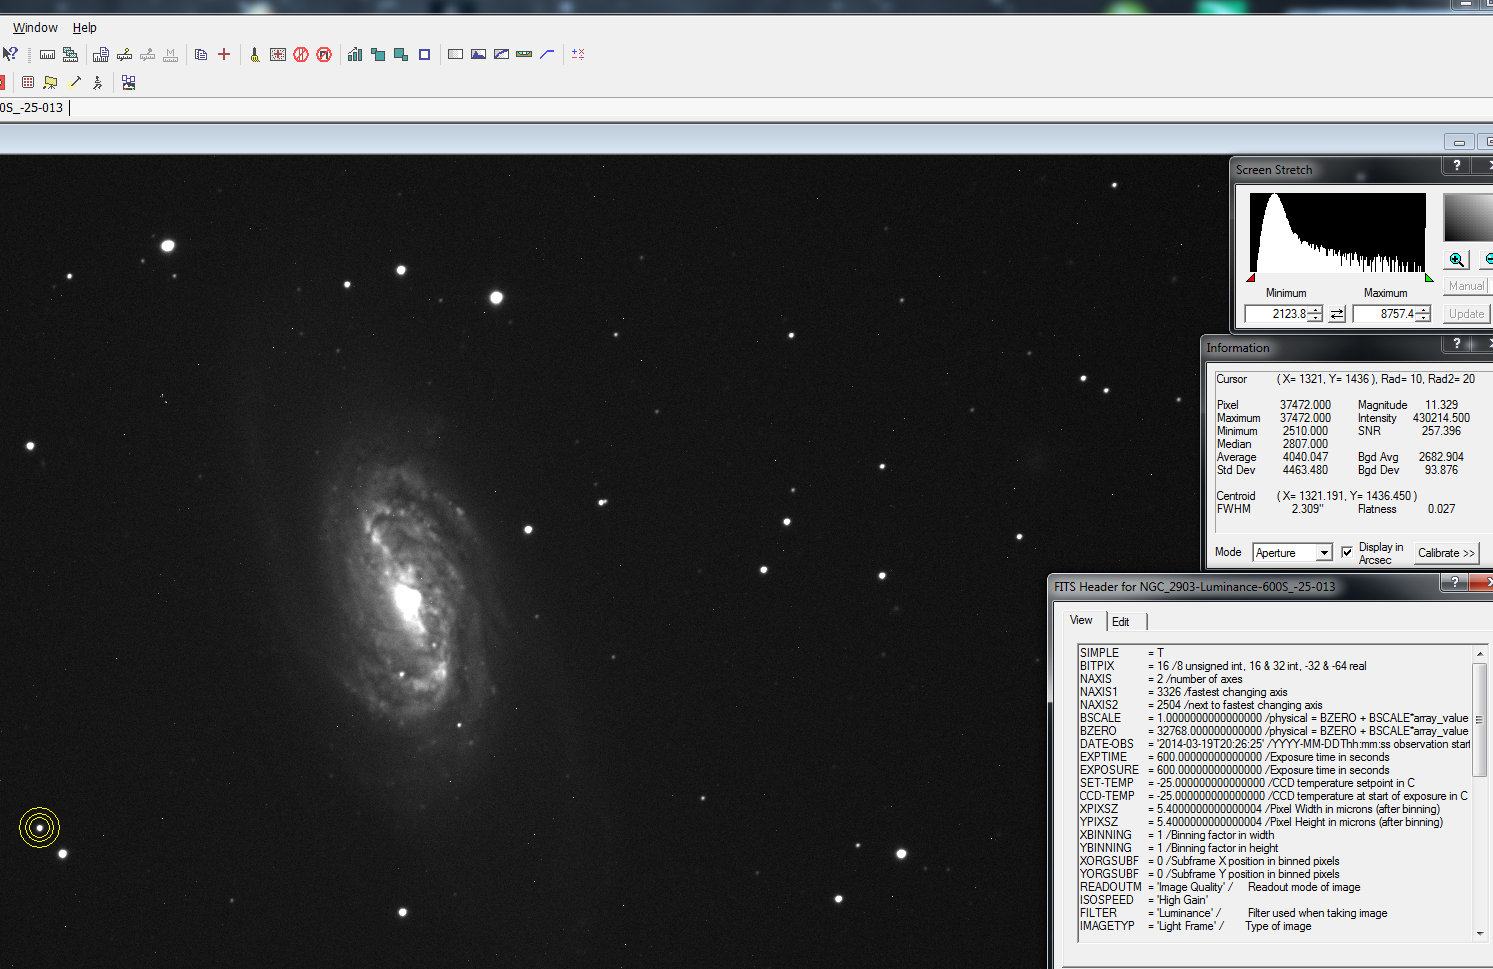Open the Window menu

[x=34, y=27]
